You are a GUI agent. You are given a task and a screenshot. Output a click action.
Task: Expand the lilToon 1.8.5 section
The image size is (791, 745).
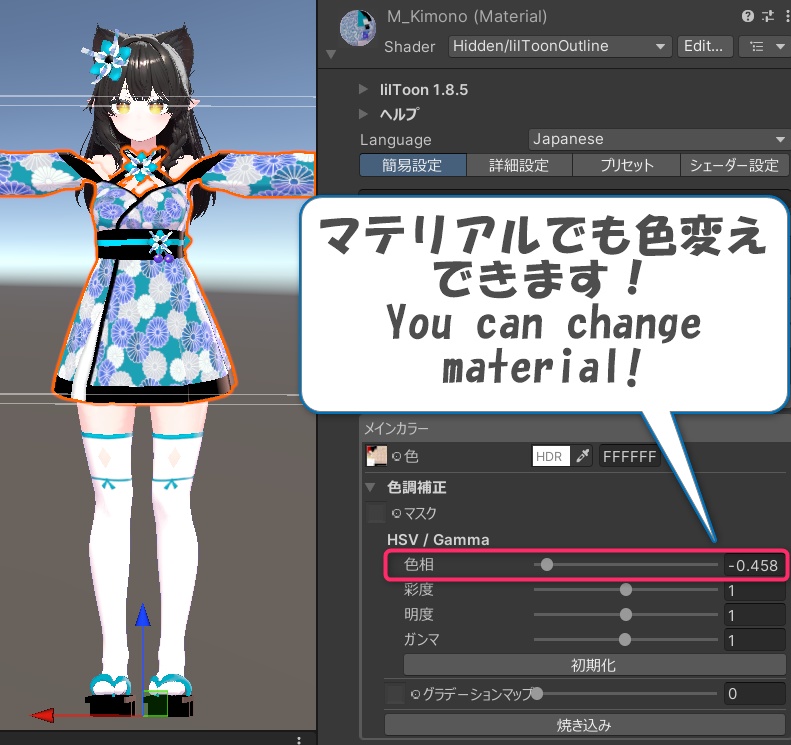[x=363, y=90]
